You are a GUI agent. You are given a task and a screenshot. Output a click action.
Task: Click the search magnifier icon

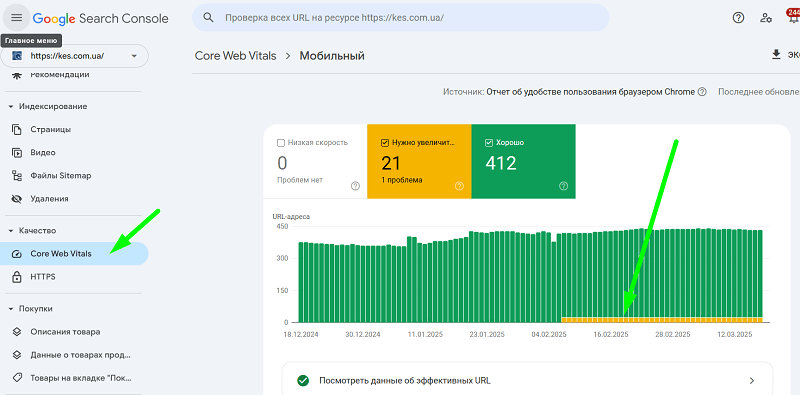point(208,17)
